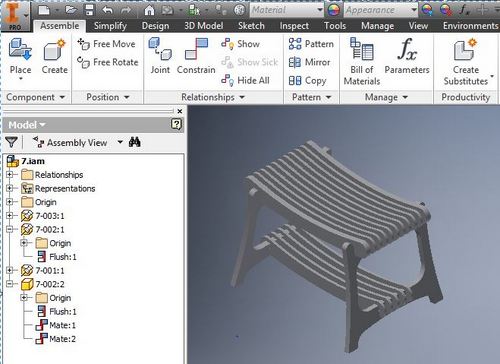This screenshot has height=364, width=500.
Task: Switch to the Tools tab
Action: point(335,26)
